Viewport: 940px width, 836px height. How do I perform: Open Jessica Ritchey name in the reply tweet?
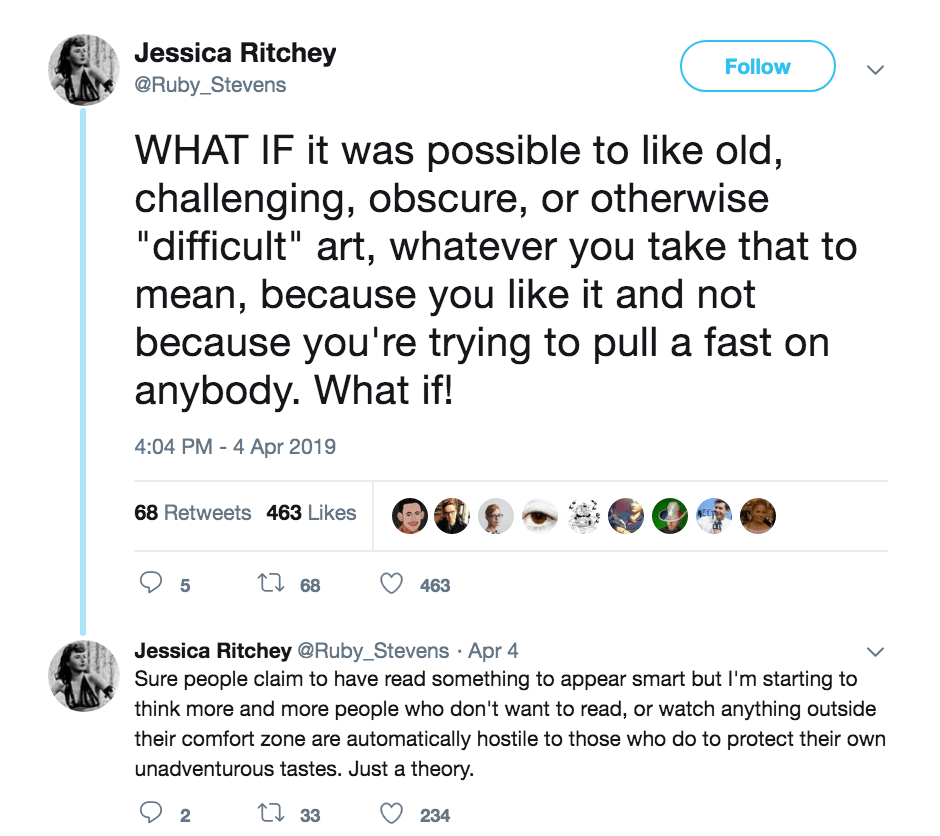coord(213,651)
